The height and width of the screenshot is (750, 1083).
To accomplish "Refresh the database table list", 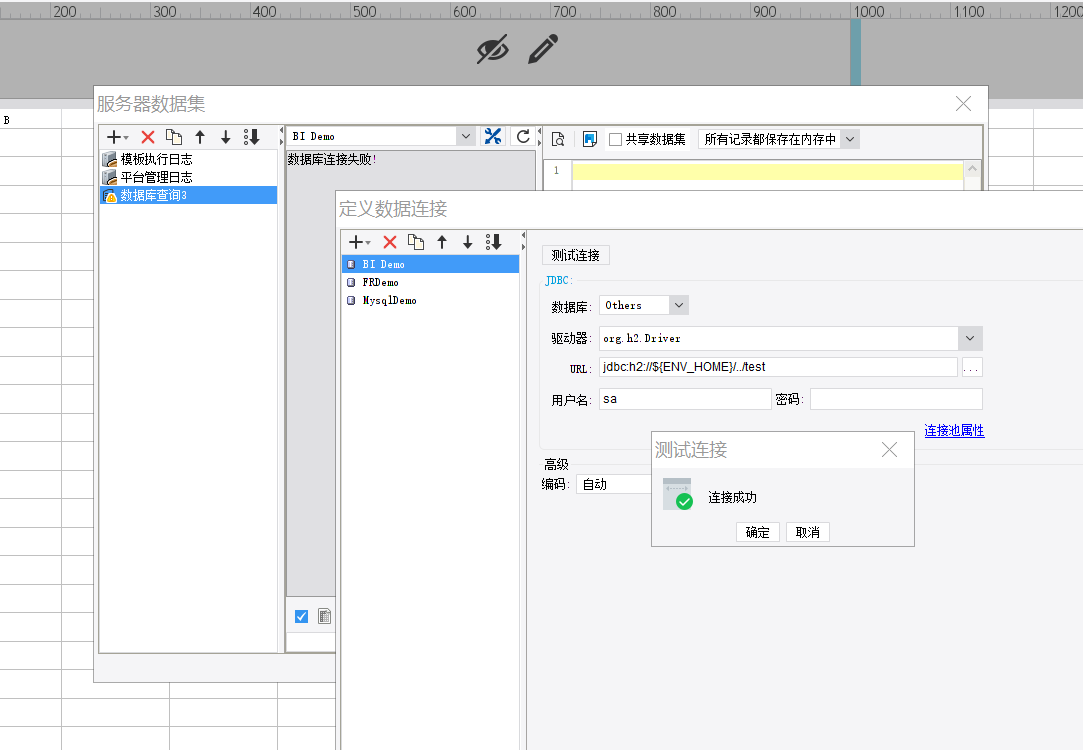I will pyautogui.click(x=523, y=137).
